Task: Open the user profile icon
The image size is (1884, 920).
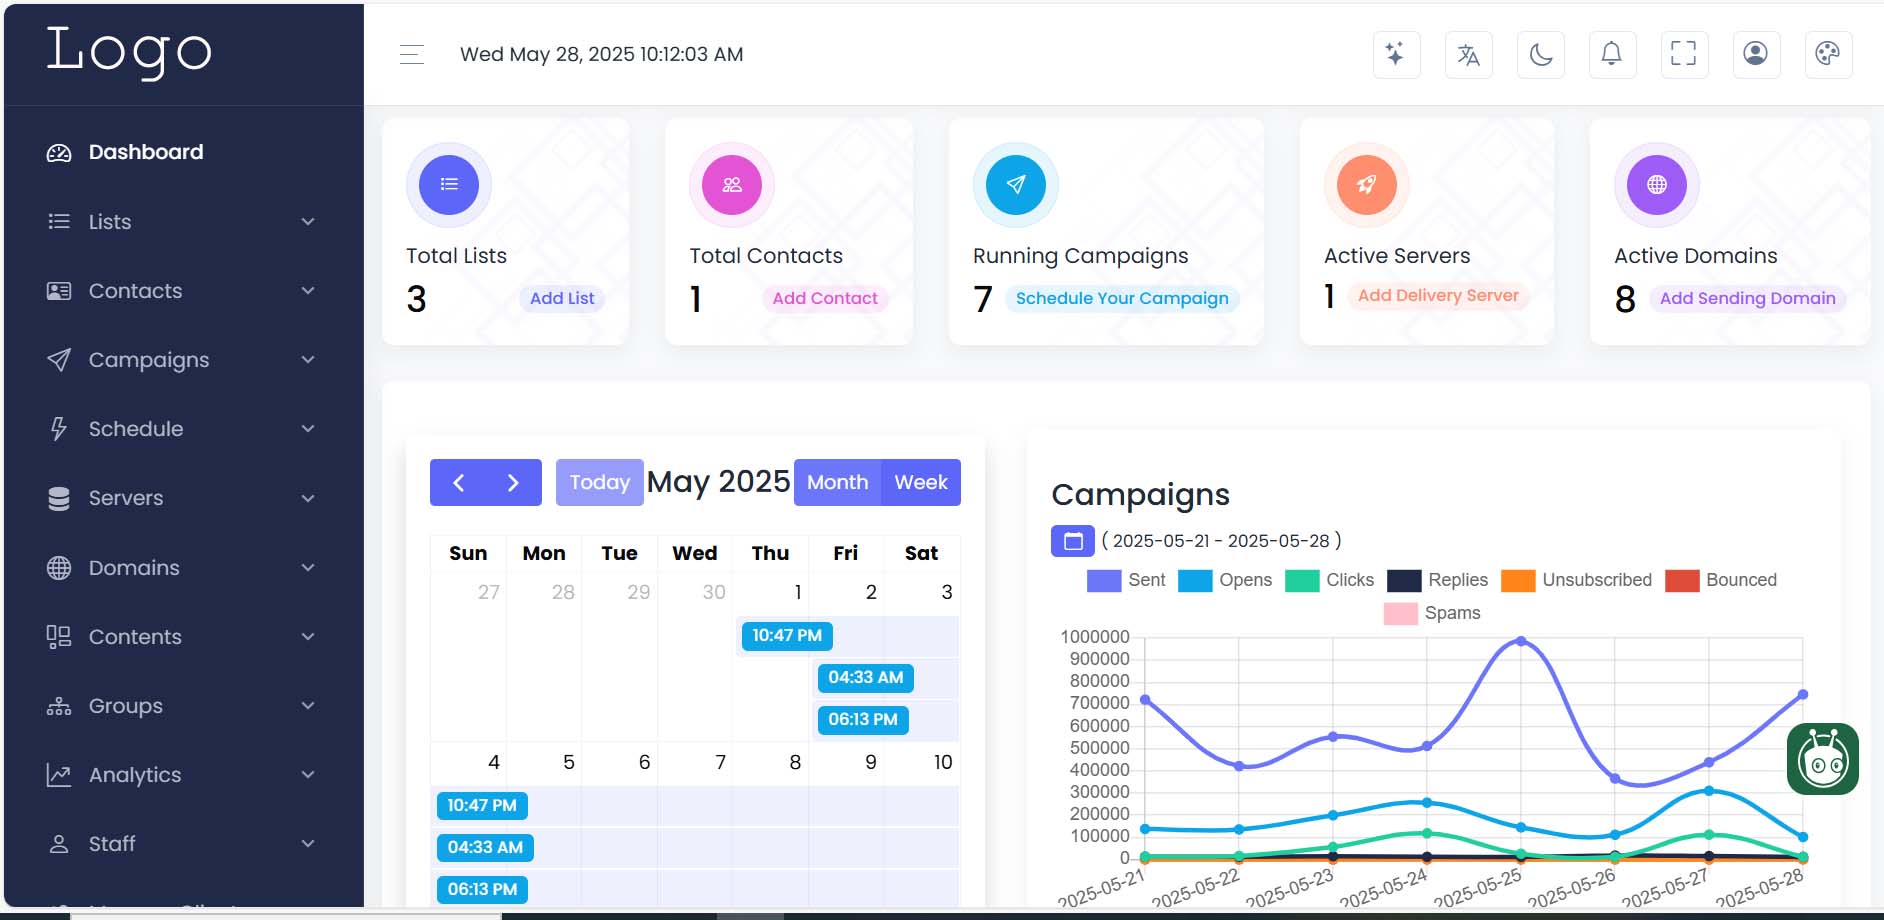Action: coord(1755,55)
